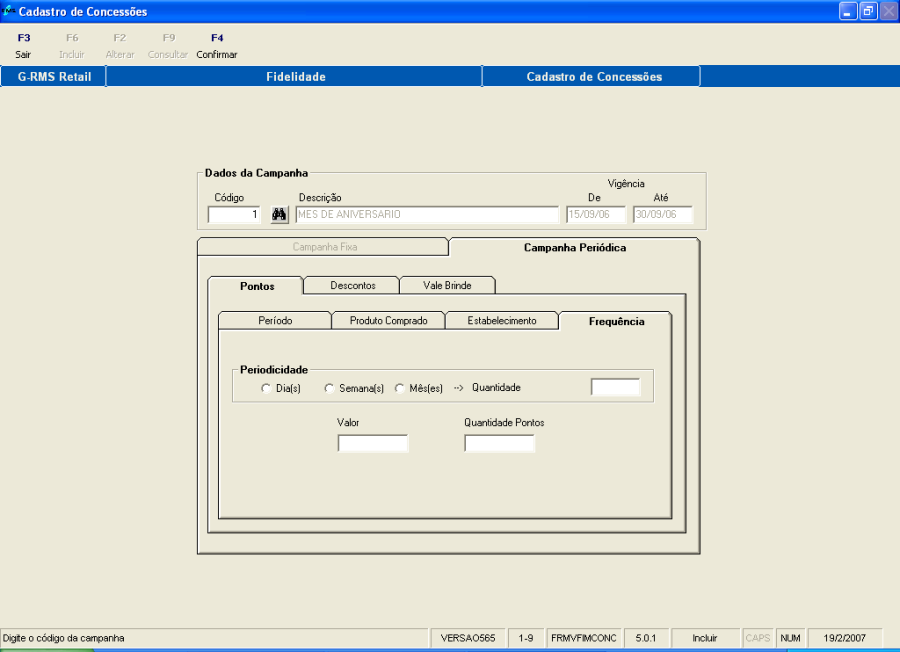Minimize the Cadastro de Concessões window
The image size is (900, 652).
click(x=847, y=11)
